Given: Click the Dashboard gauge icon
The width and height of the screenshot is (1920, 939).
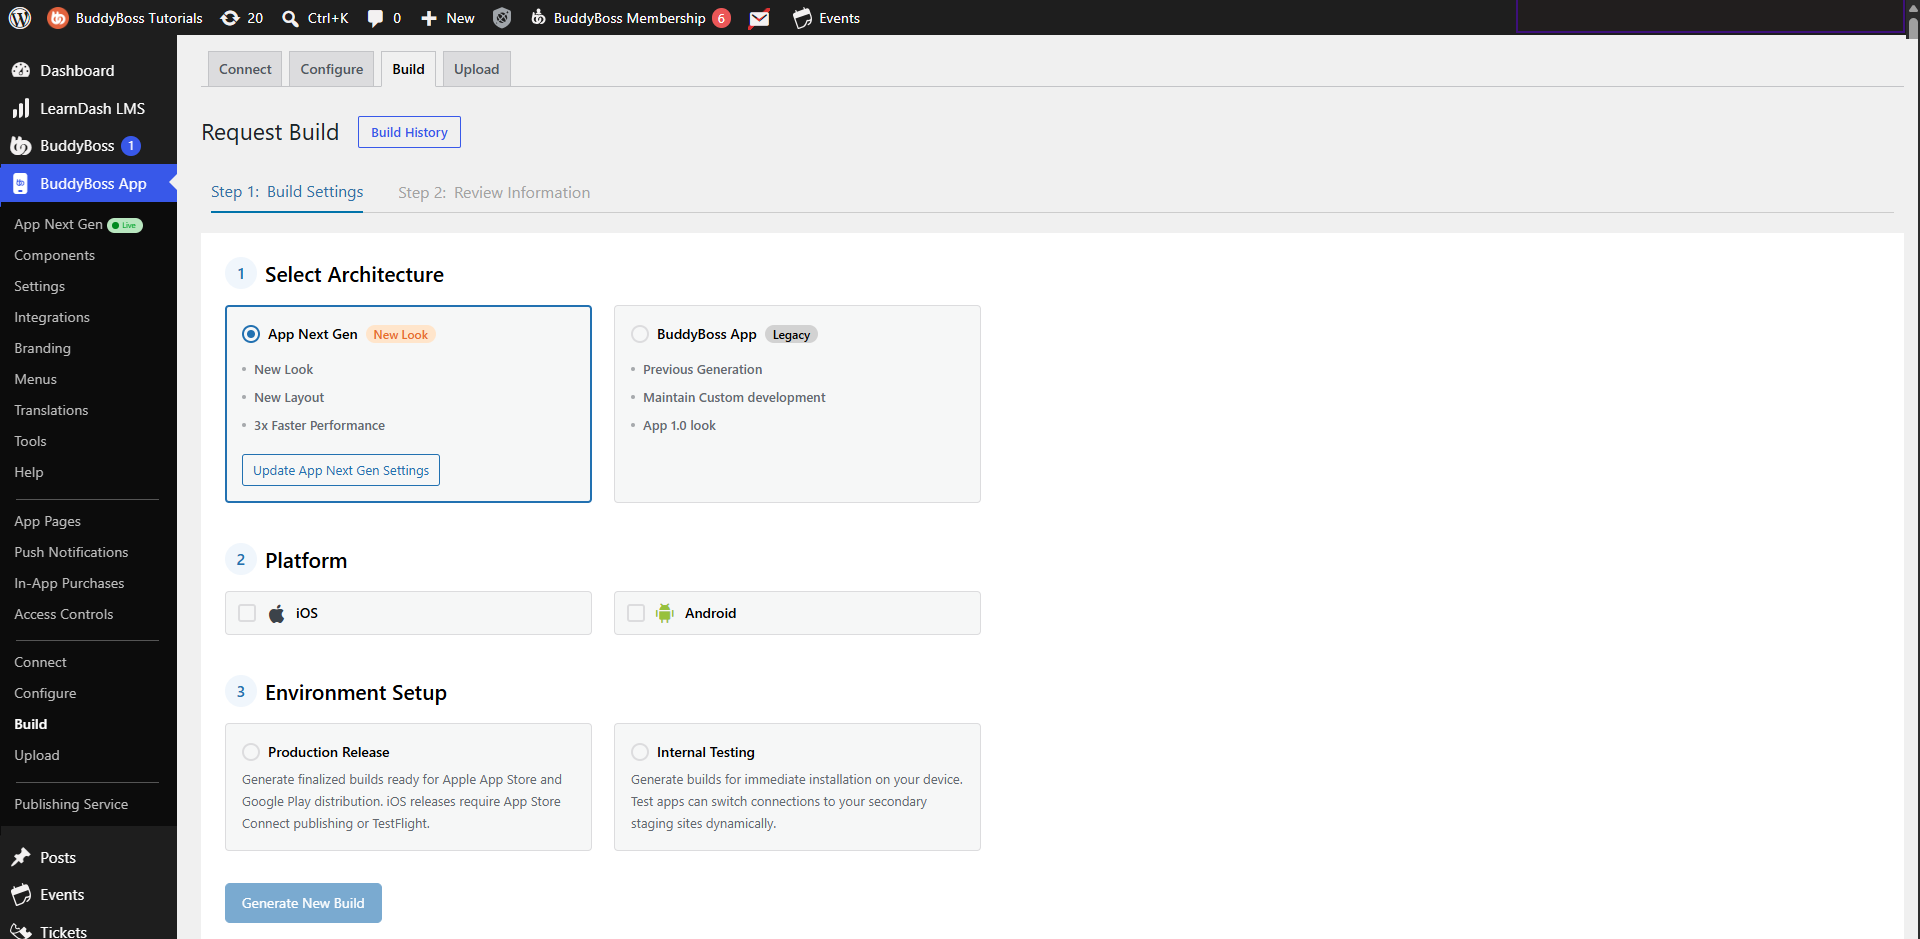Looking at the screenshot, I should click(21, 70).
